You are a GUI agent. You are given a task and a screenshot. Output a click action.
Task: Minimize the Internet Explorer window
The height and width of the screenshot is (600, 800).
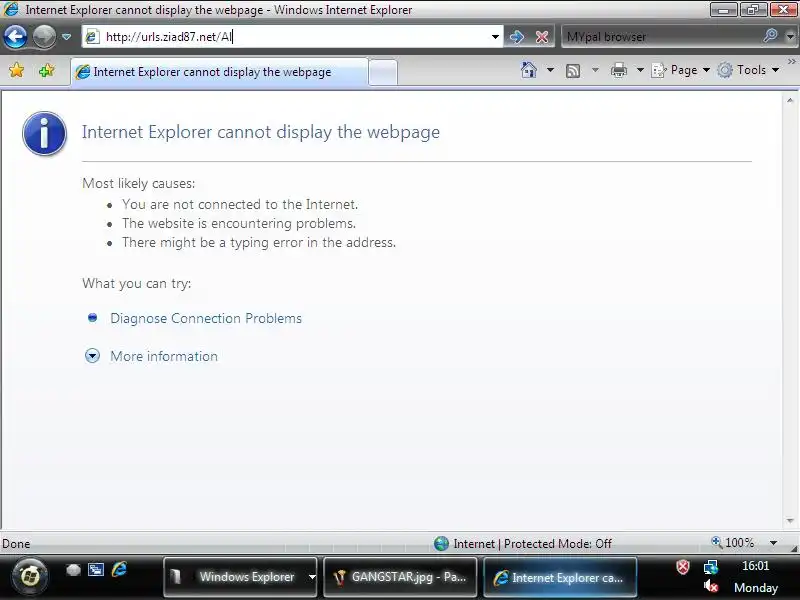coord(723,9)
